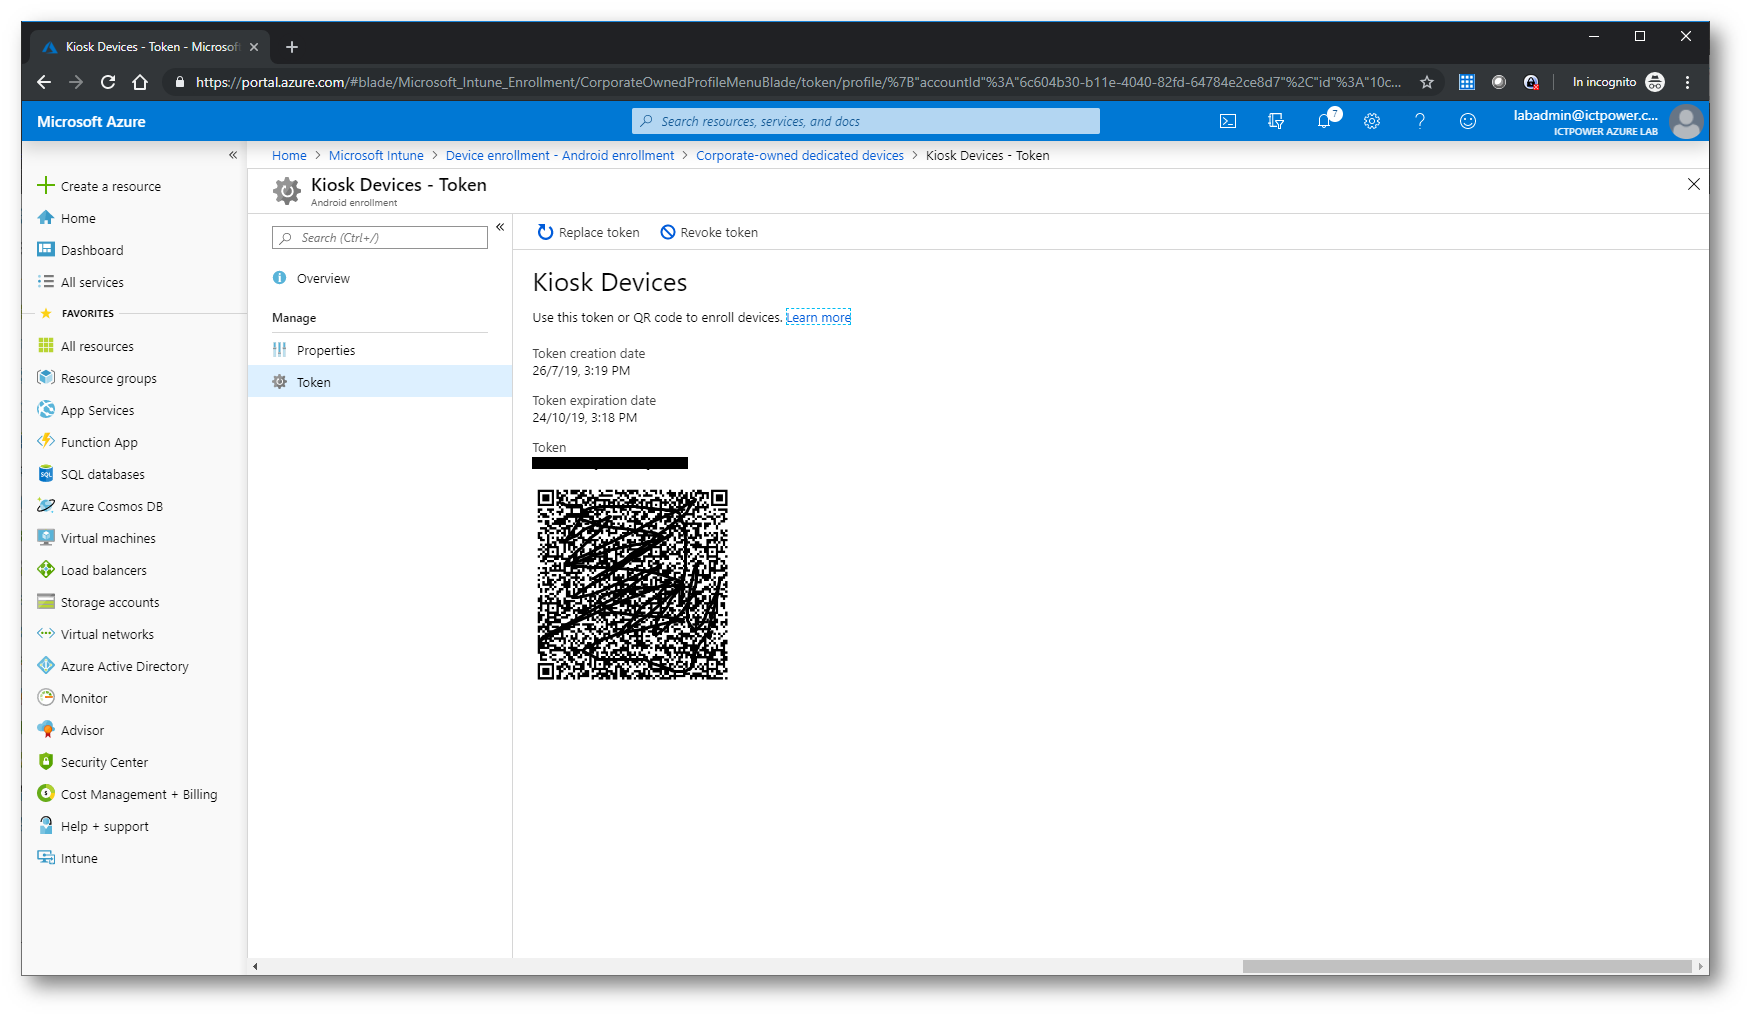Bookmark this page with star icon
Screen dimensions: 1752x1018
tap(1427, 82)
